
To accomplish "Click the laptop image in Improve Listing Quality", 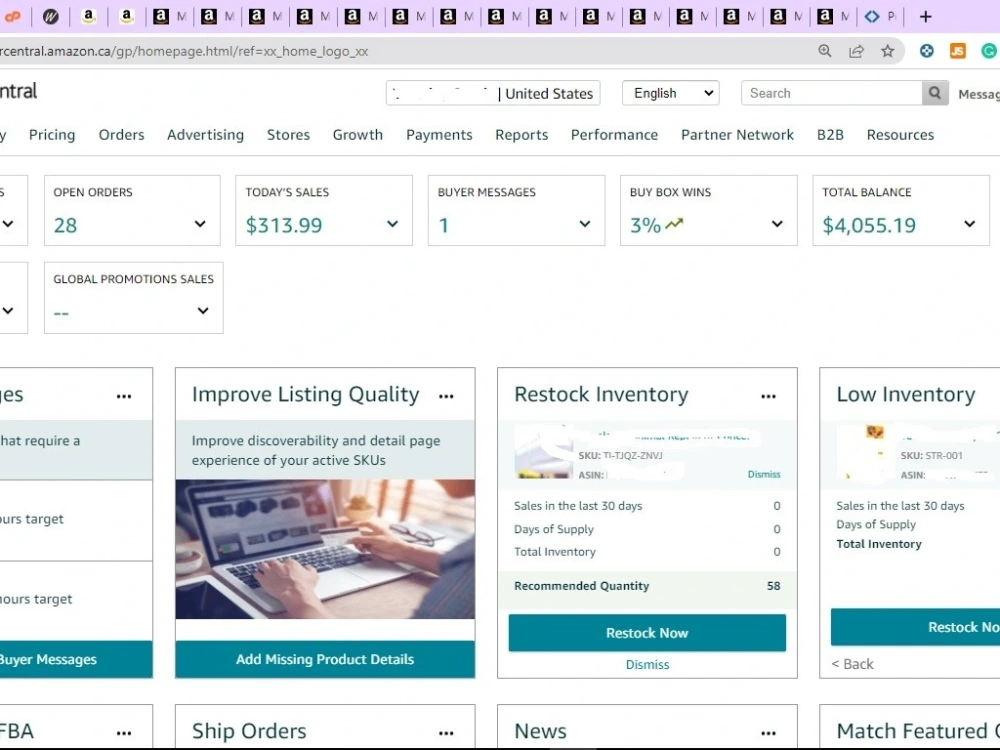I will [x=325, y=549].
